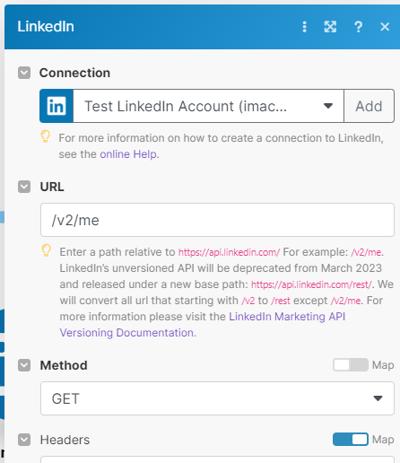Click the lightbulb hint icon under Connection
The height and width of the screenshot is (463, 400).
45,136
